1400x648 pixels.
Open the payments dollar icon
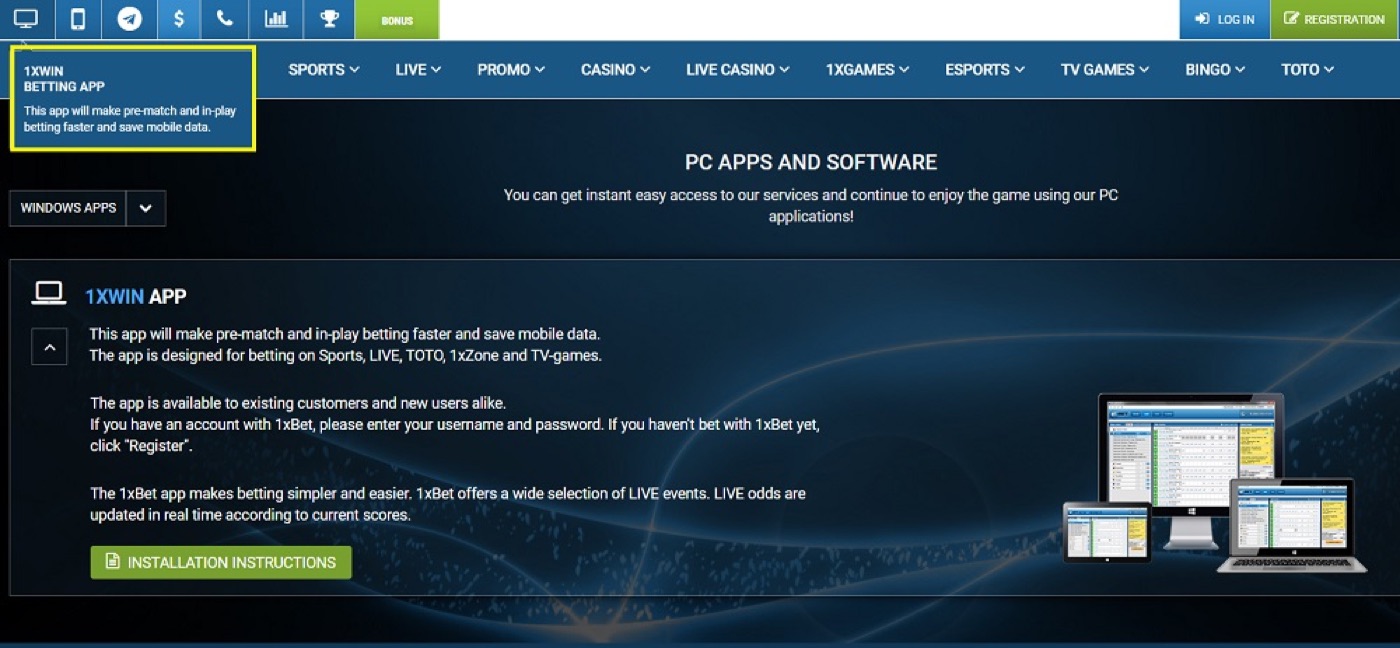[x=178, y=19]
